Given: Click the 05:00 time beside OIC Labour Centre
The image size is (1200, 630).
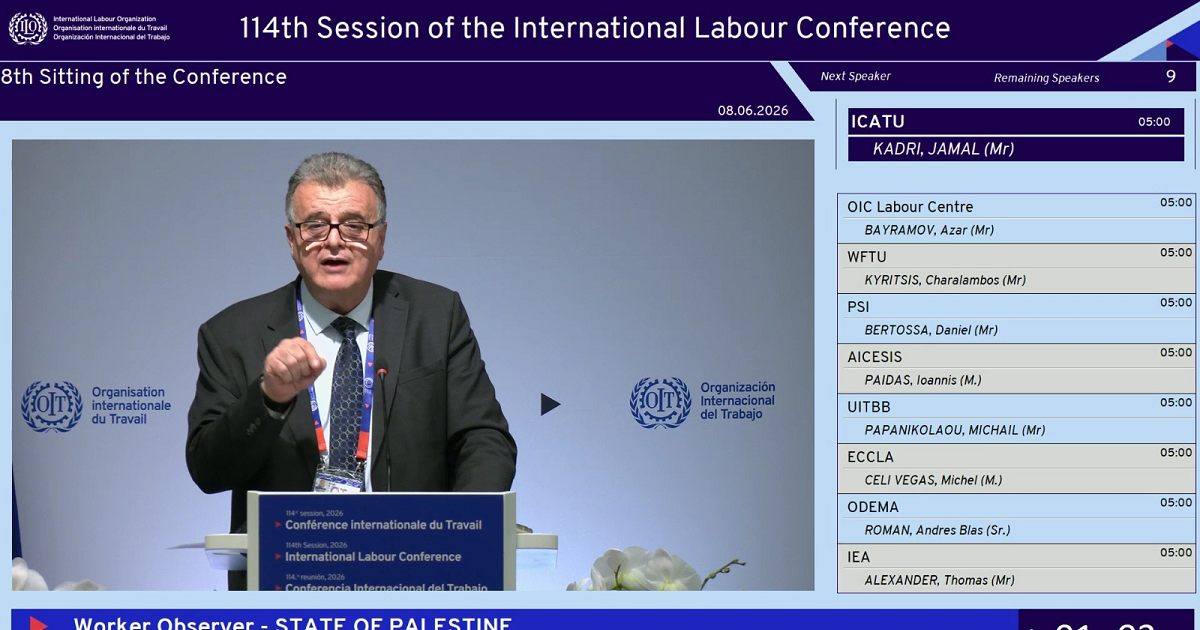Looking at the screenshot, I should coord(1176,203).
